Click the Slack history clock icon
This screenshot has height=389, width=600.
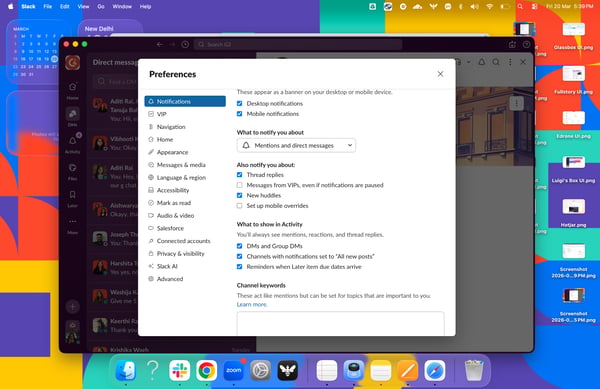coord(185,44)
